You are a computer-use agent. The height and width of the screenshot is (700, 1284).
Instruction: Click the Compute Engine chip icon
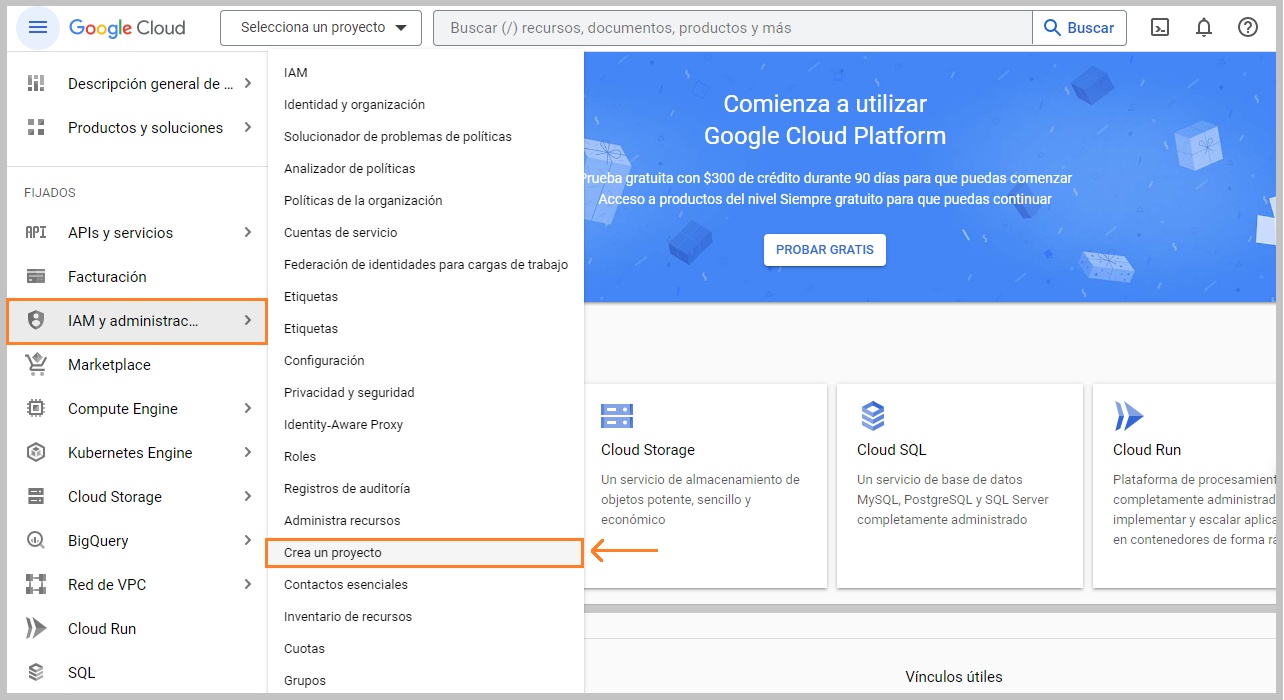point(36,409)
